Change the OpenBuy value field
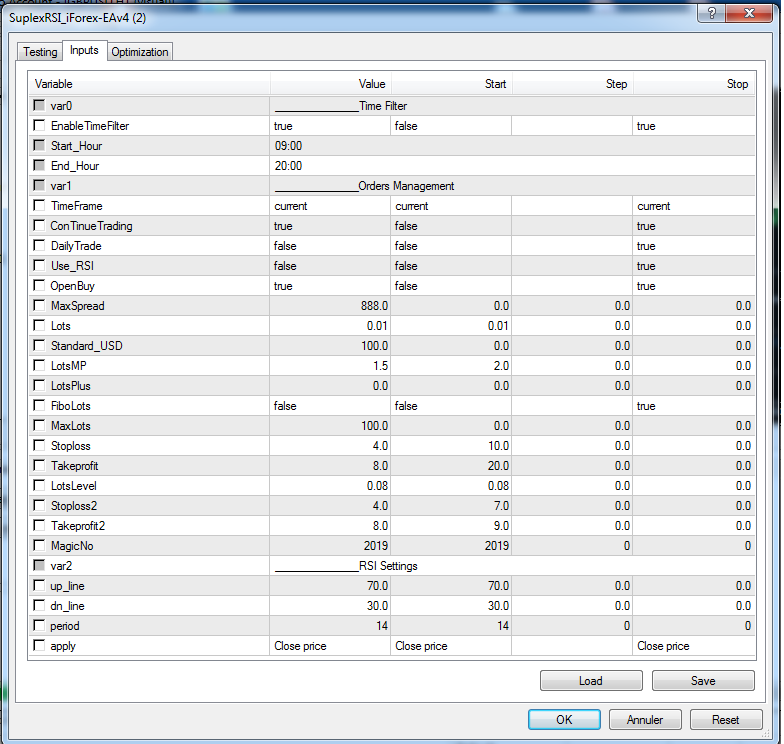Screen dimensions: 784x744 330,286
